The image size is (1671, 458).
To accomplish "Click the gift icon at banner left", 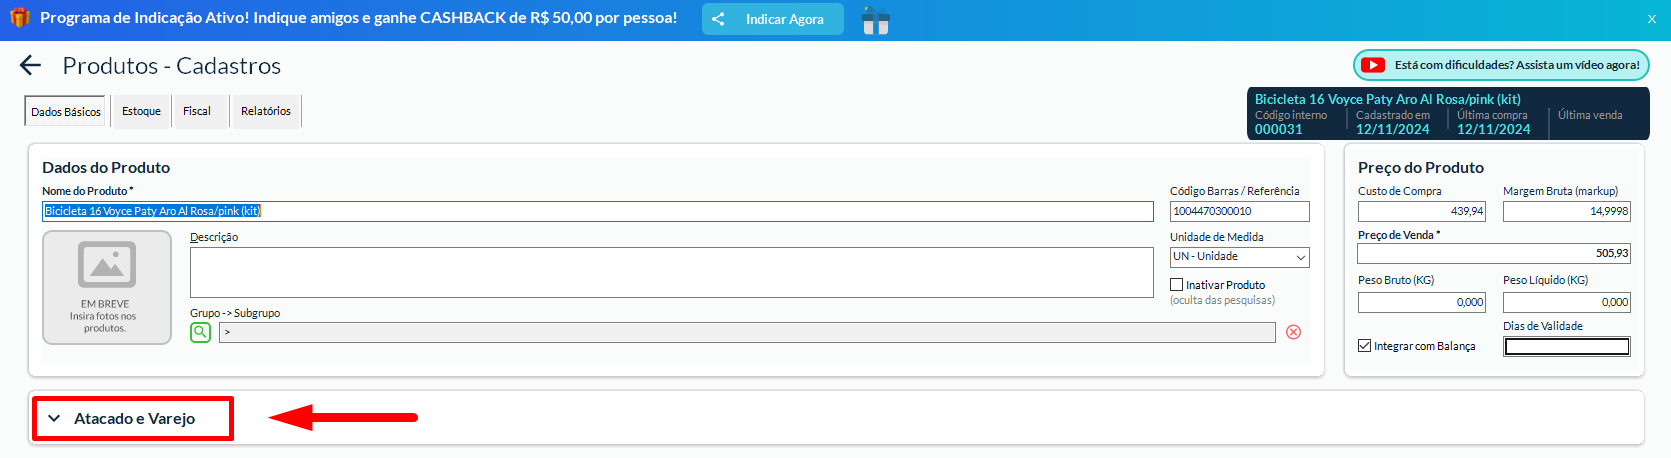I will (x=19, y=18).
